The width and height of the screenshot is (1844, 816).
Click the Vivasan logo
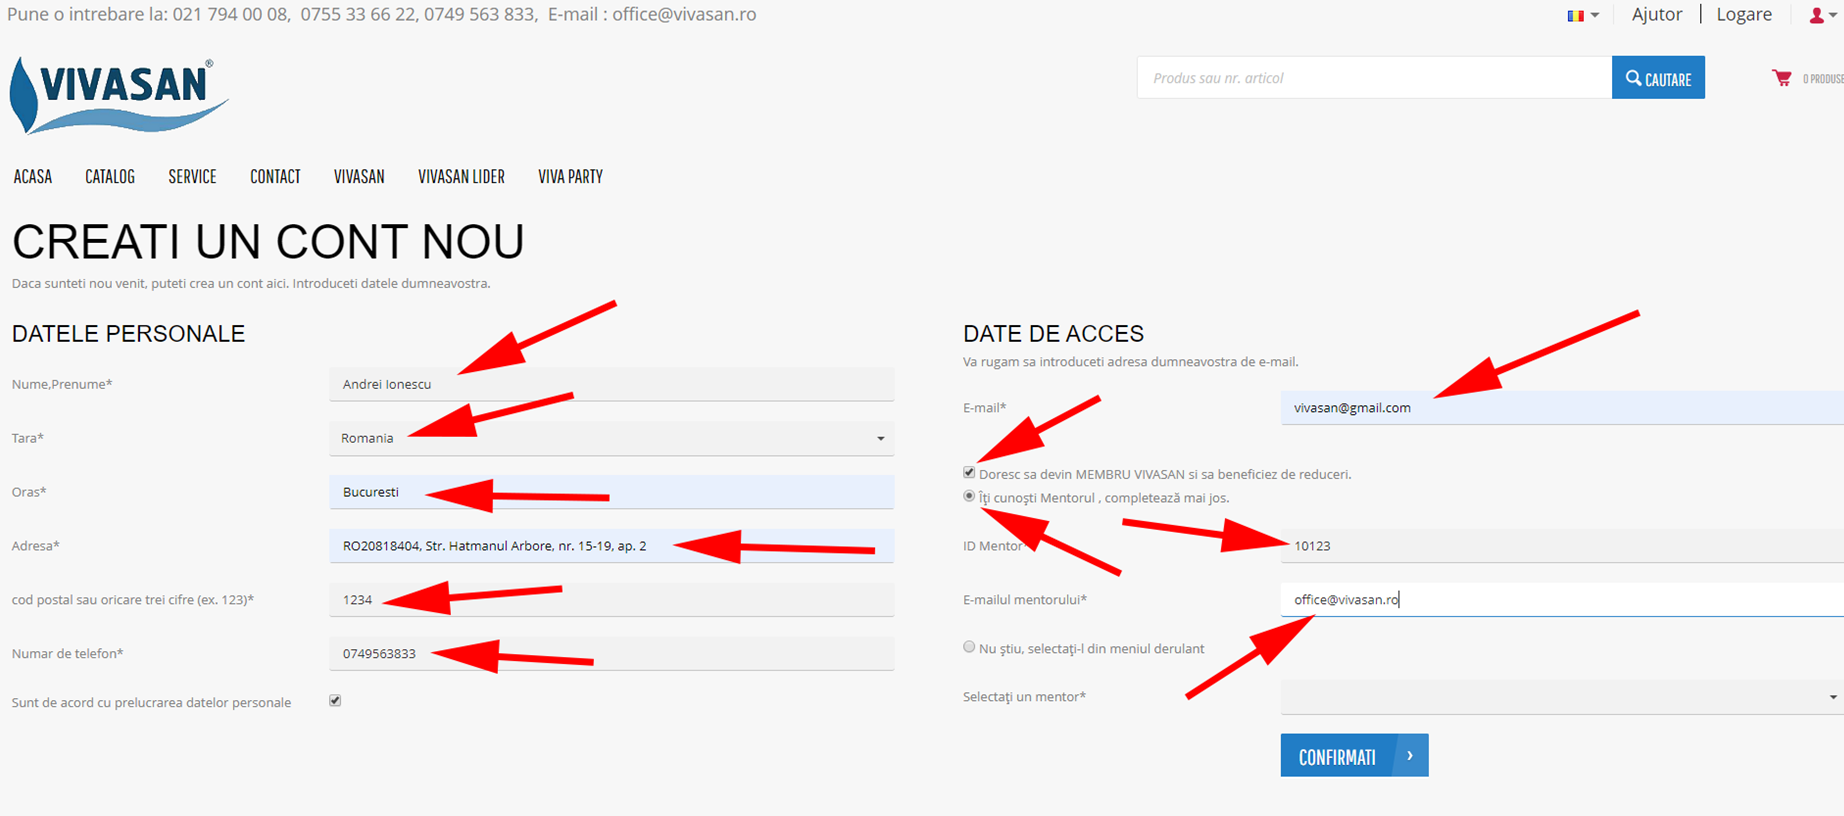[118, 95]
